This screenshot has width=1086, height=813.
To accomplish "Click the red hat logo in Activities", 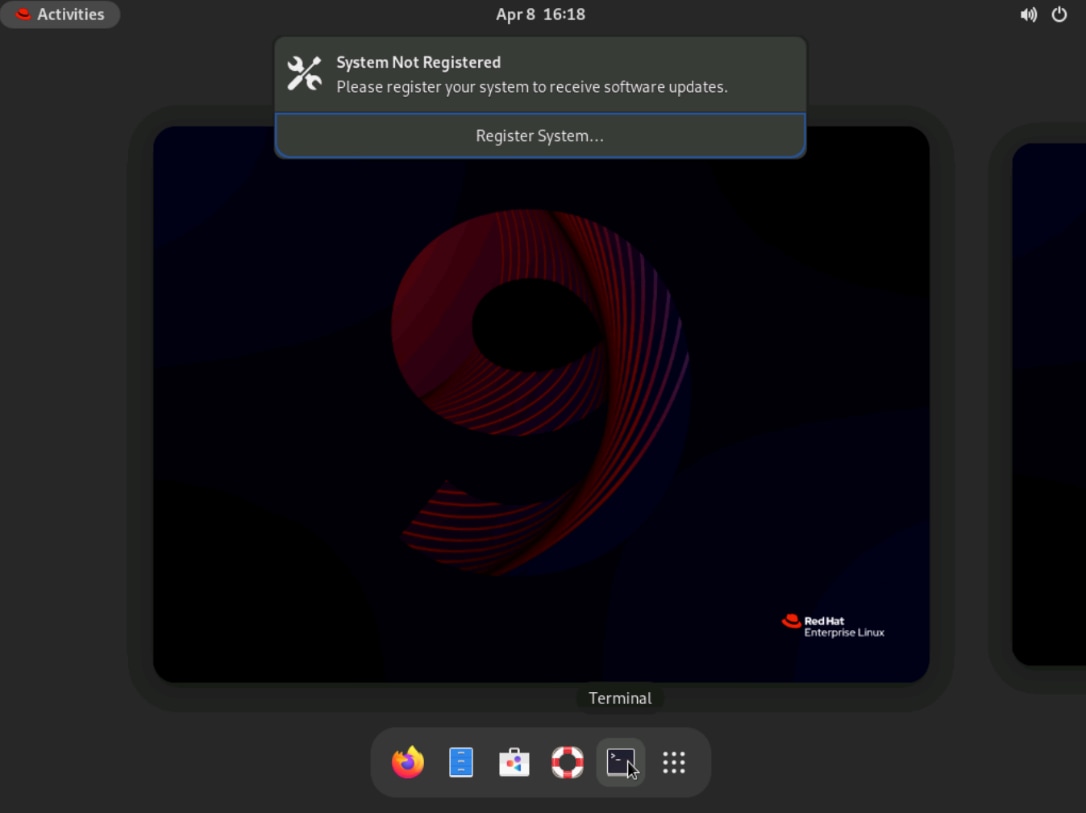I will click(x=23, y=15).
